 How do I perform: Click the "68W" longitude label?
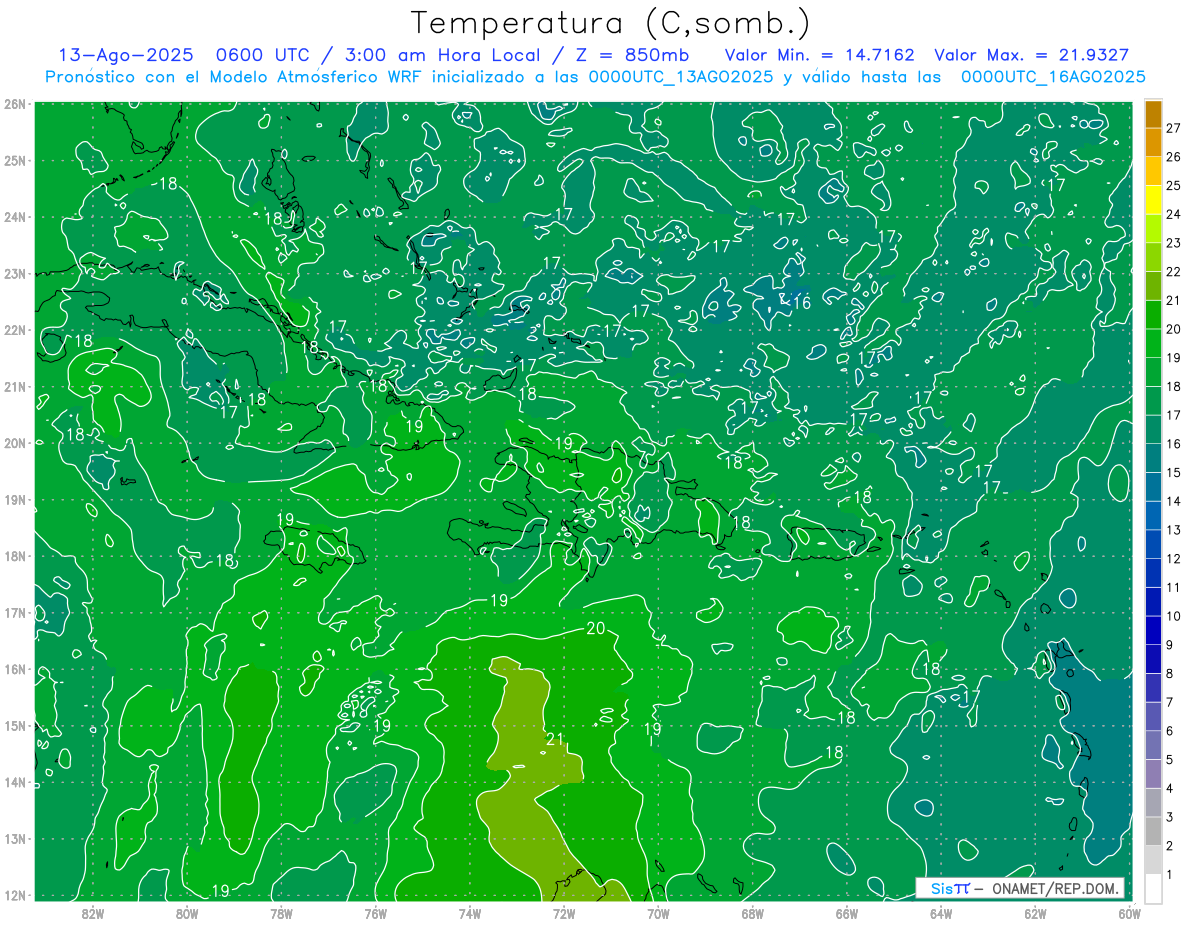coord(753,913)
